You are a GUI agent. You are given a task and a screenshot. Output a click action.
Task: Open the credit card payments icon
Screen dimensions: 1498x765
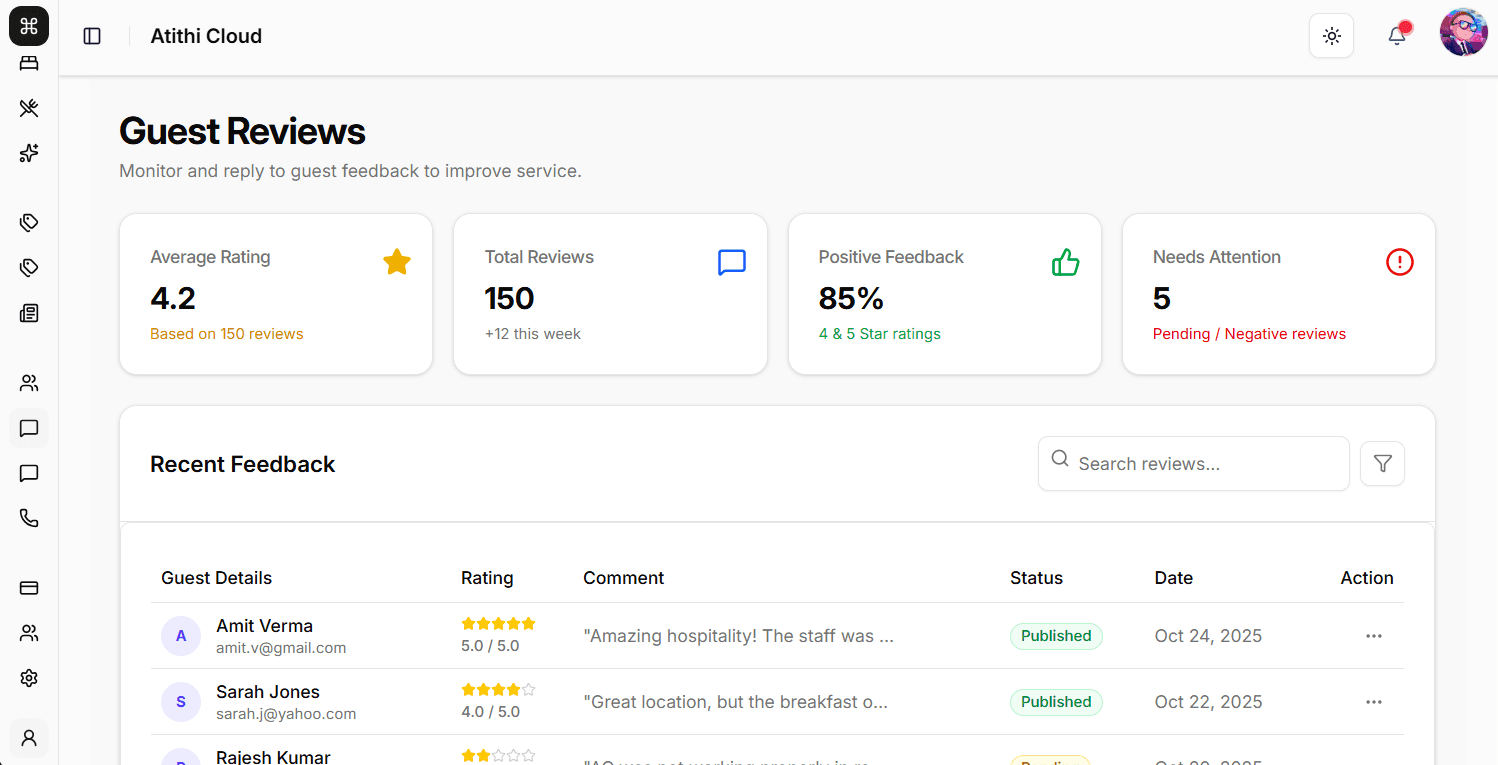point(29,588)
